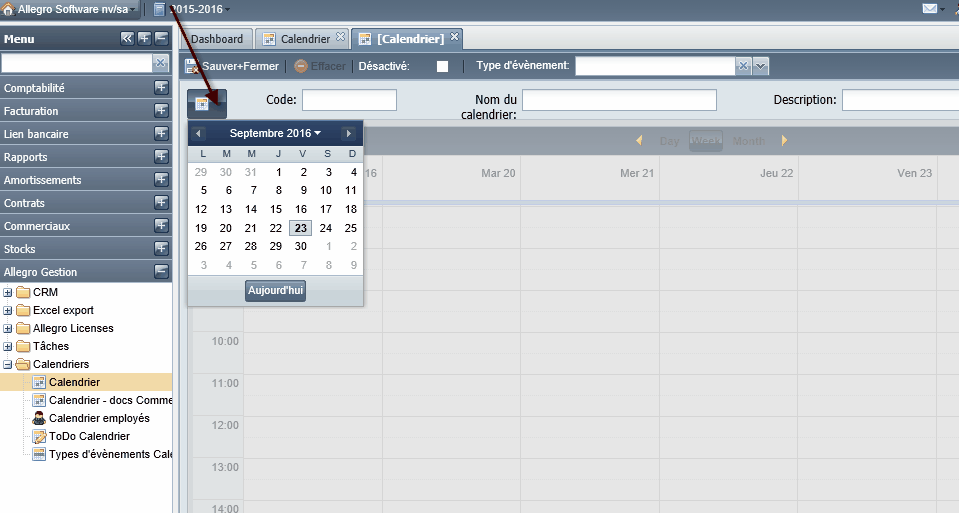Navigate to next week arrow
Screen dimensions: 959x513
coord(784,141)
